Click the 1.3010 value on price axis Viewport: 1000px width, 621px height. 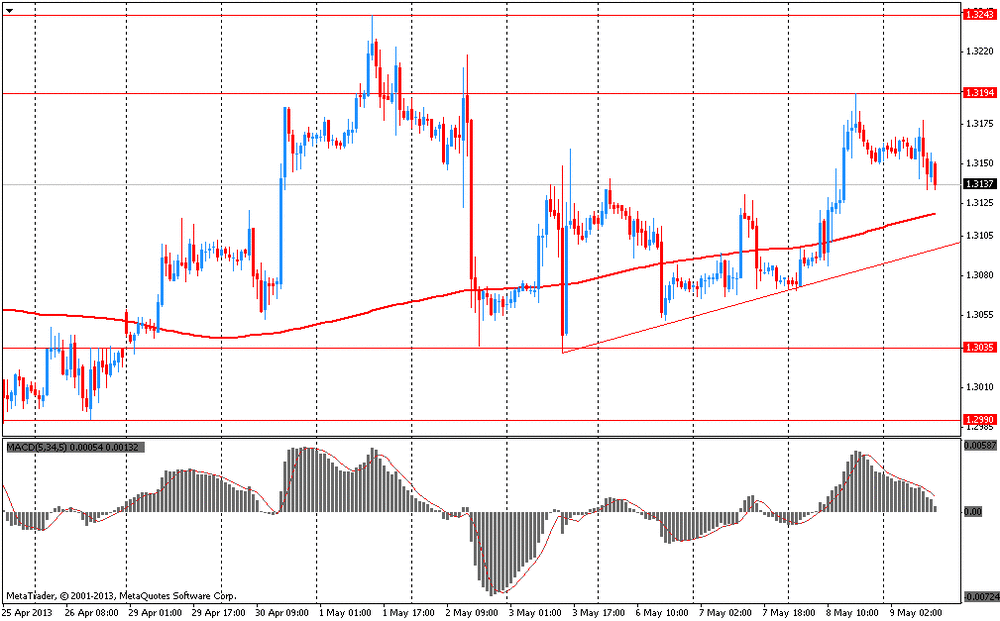click(x=980, y=387)
